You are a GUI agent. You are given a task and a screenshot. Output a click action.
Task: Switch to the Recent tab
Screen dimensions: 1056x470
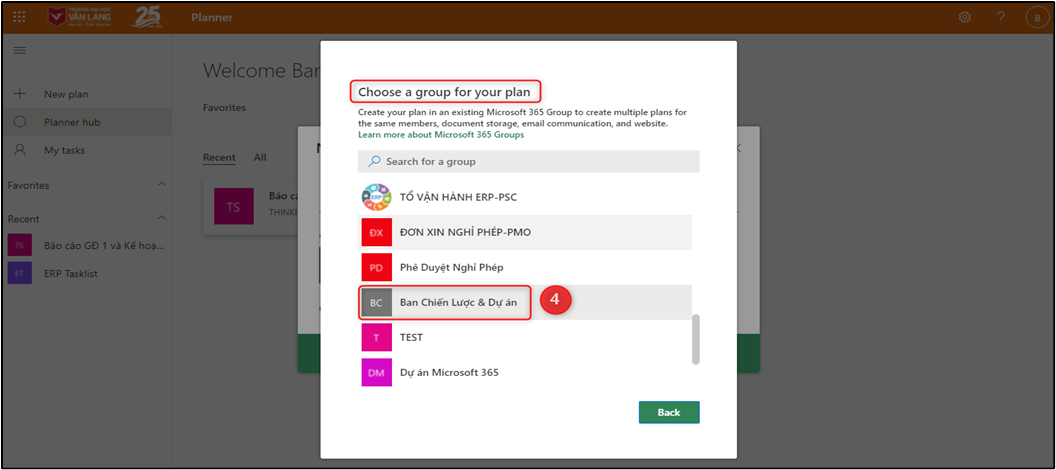click(219, 158)
